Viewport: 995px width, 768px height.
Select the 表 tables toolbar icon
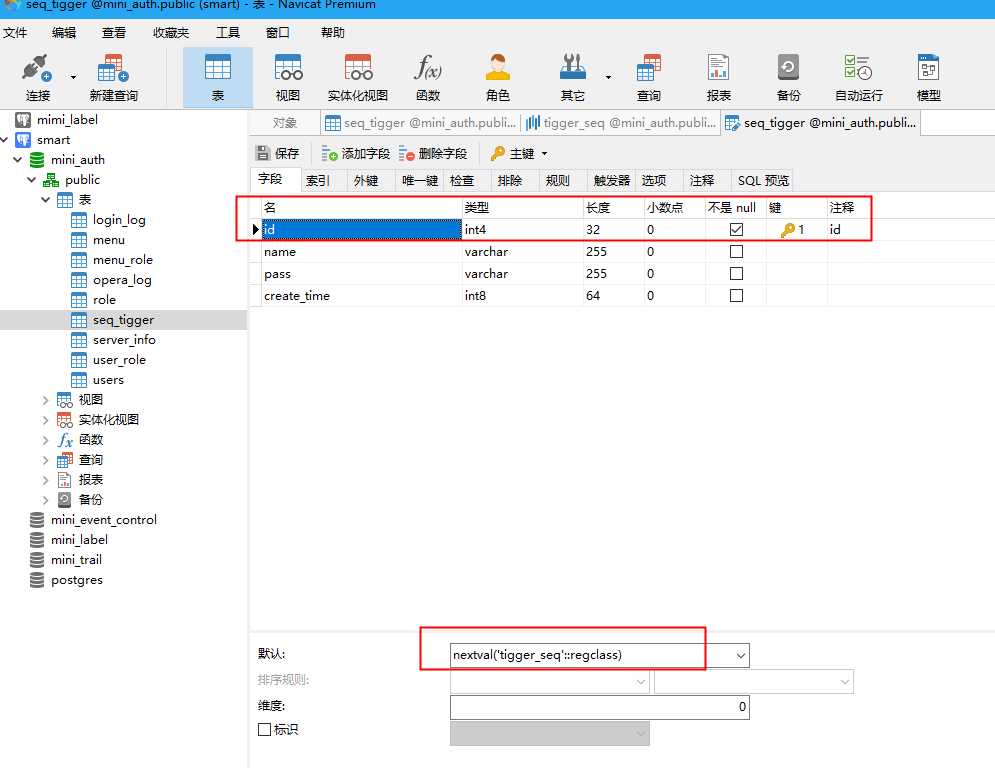tap(218, 77)
